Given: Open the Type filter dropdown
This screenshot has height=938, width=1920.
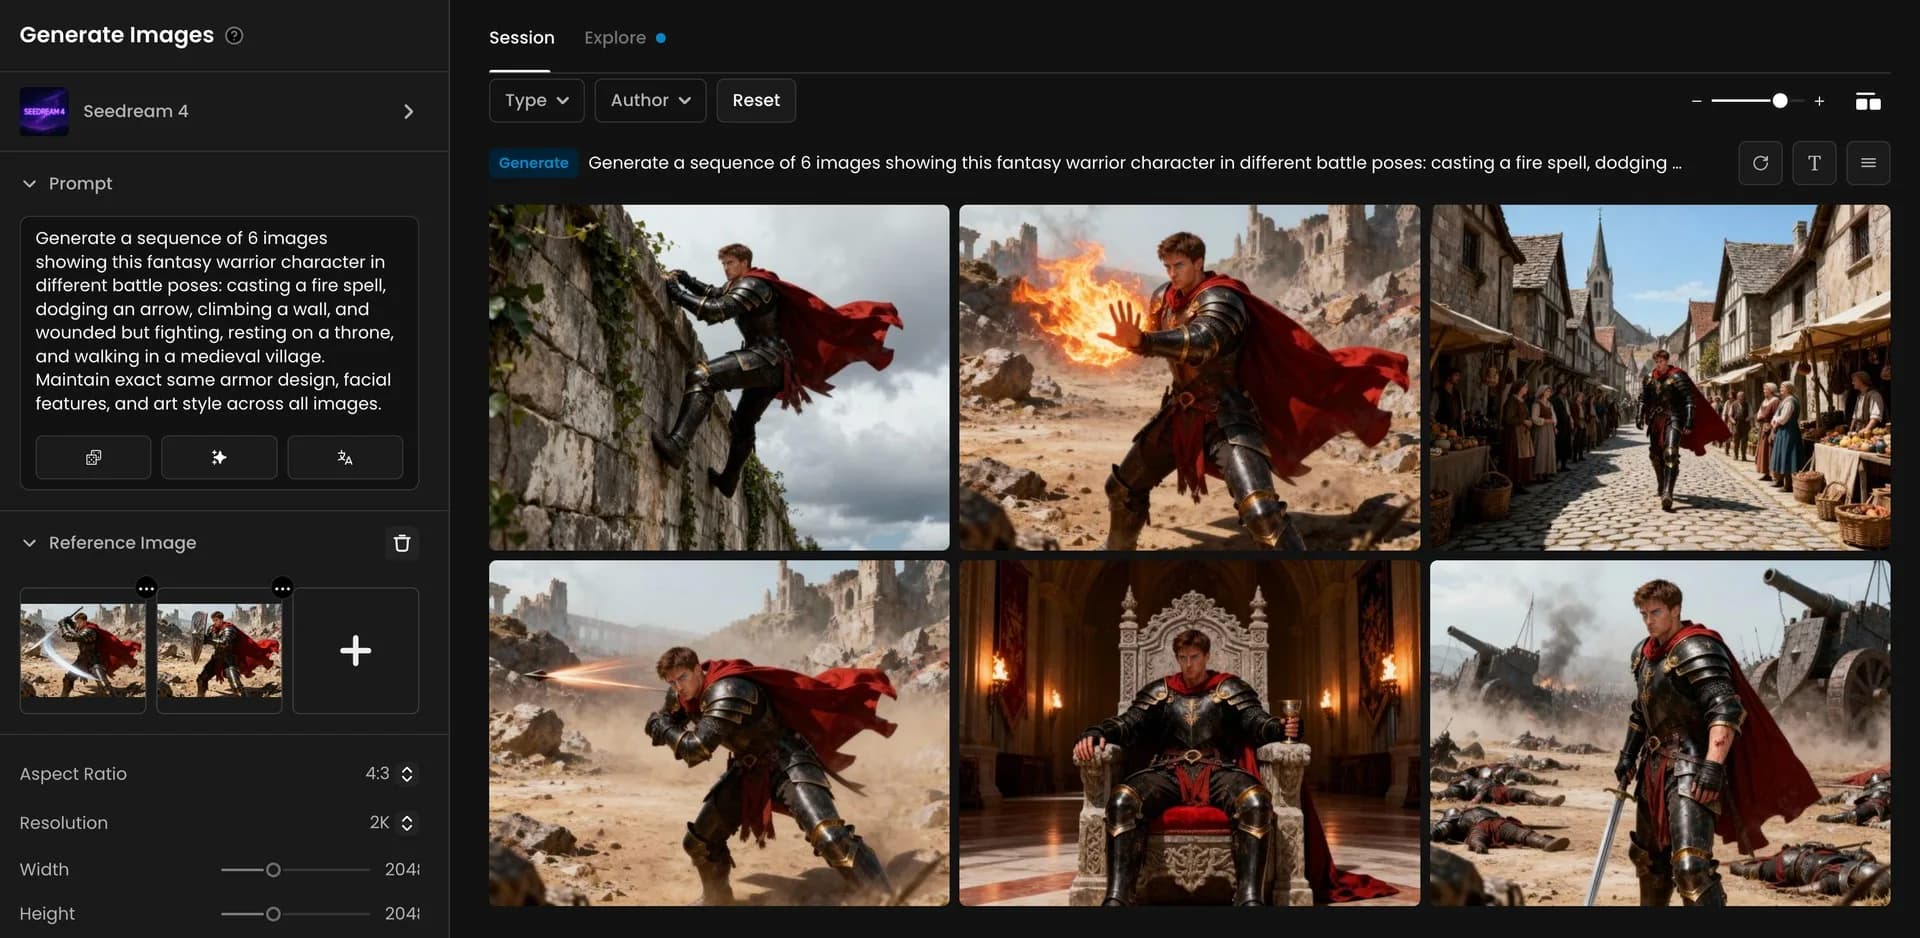Looking at the screenshot, I should (536, 100).
